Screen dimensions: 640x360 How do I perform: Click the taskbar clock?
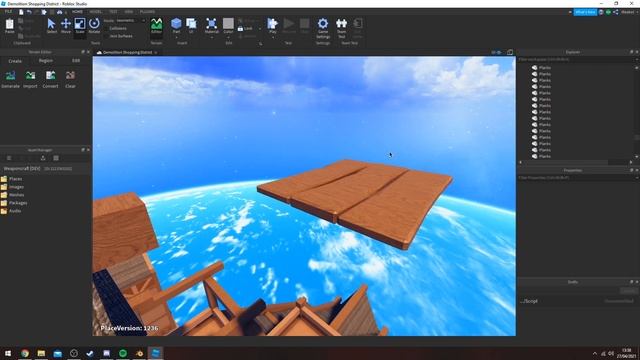[x=626, y=353]
